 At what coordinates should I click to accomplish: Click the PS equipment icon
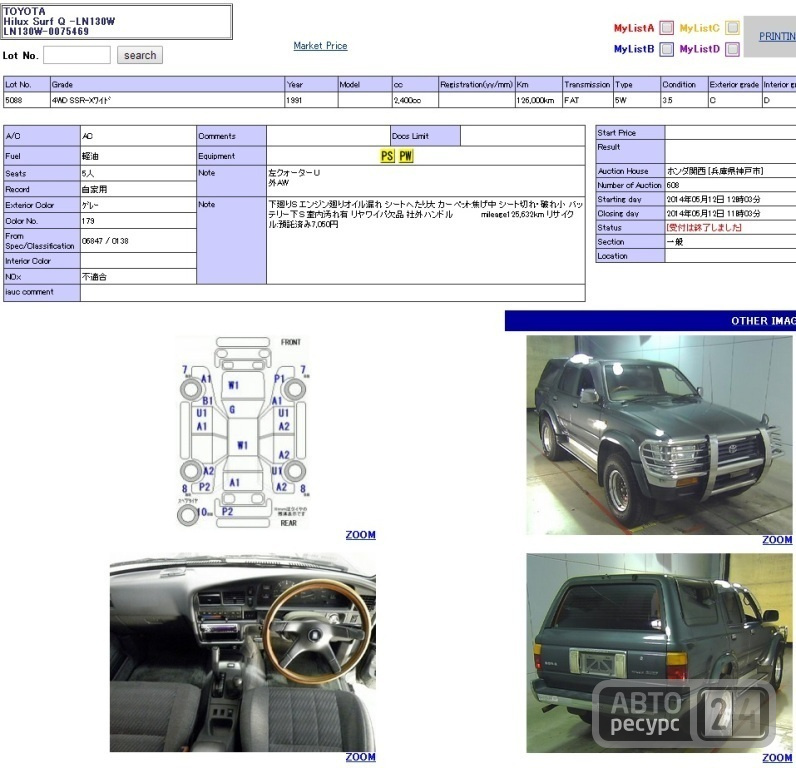[387, 156]
